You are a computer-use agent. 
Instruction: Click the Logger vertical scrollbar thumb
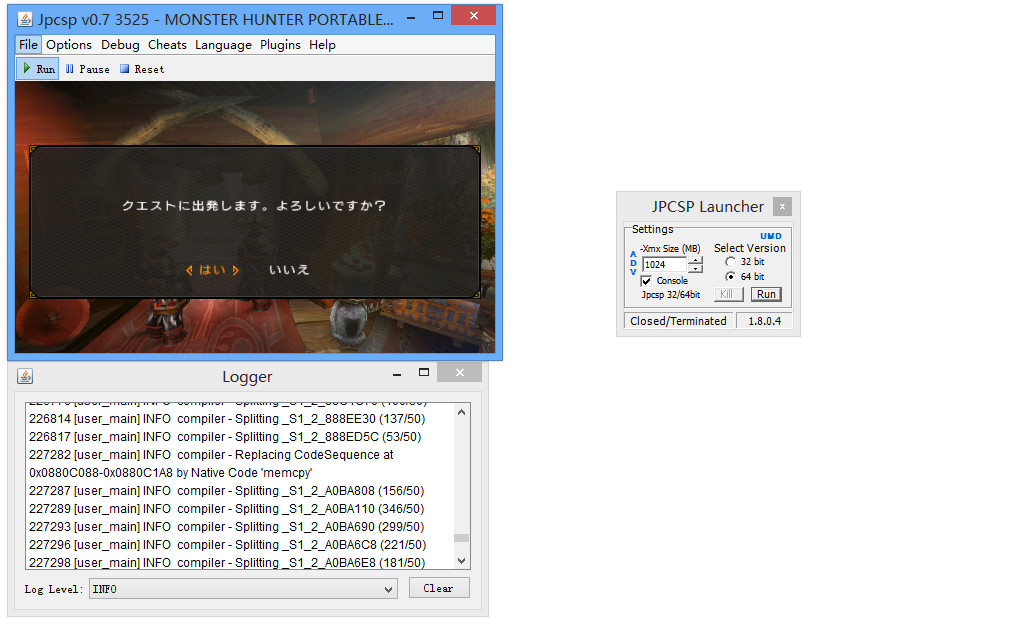[461, 538]
